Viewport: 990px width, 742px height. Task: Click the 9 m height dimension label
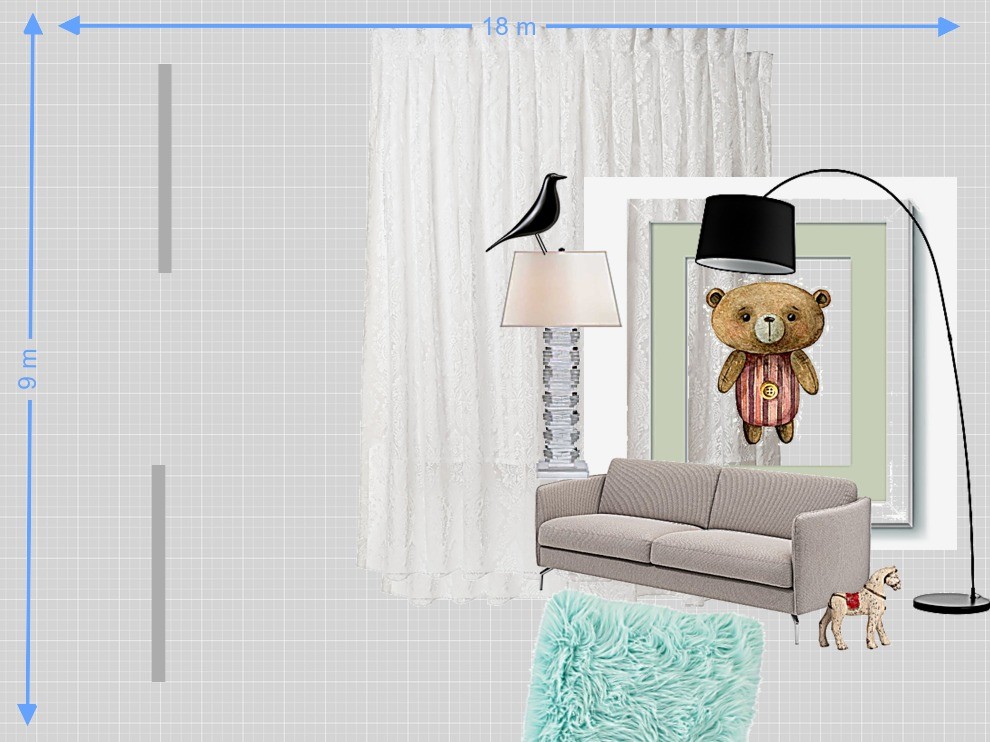pos(29,370)
